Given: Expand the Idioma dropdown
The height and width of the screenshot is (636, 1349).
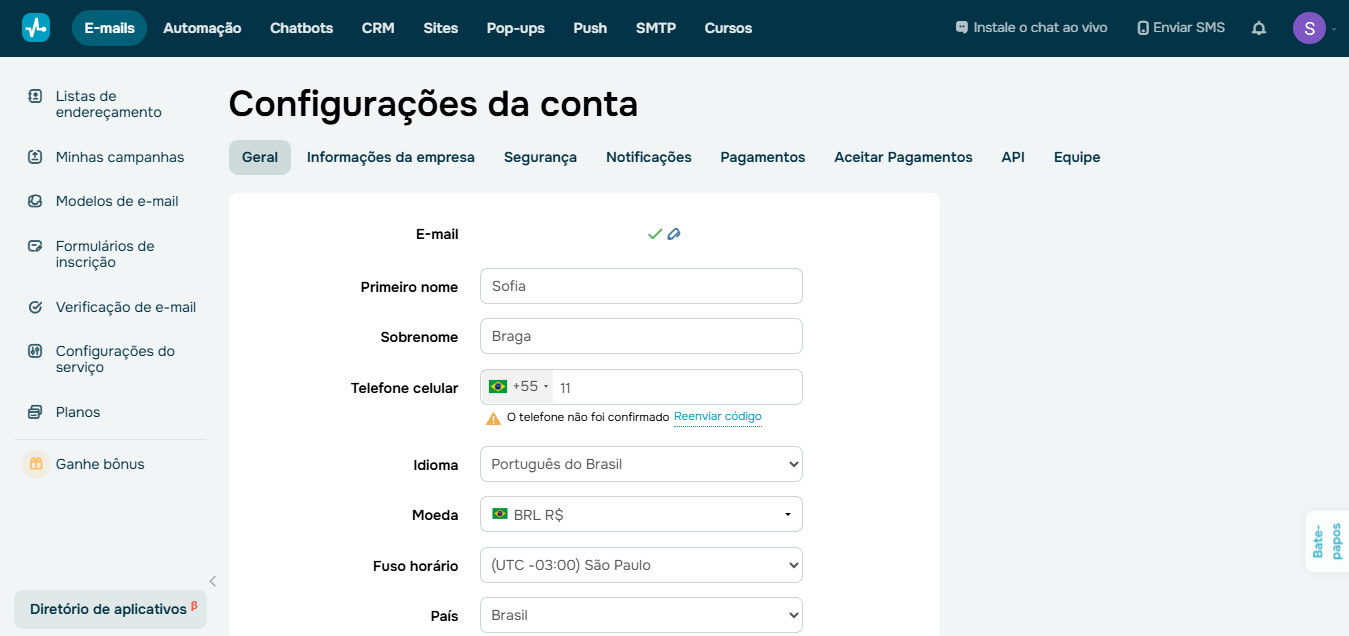Looking at the screenshot, I should [x=641, y=464].
